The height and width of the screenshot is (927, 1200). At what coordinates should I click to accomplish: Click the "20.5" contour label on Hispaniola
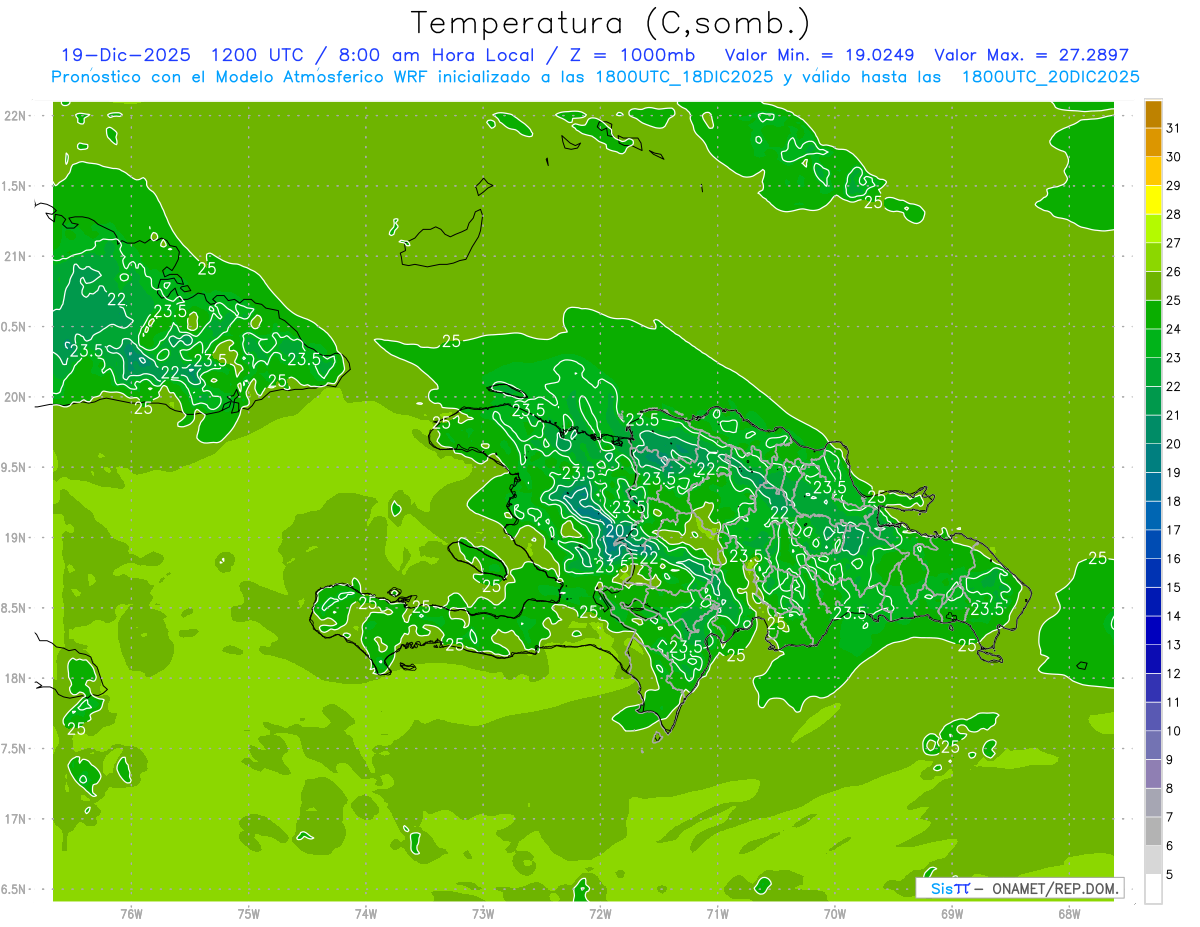tap(621, 530)
